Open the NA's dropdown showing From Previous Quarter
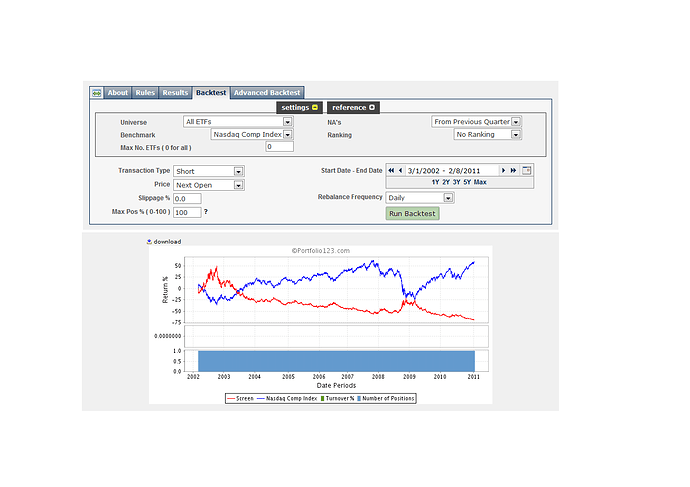 477,121
